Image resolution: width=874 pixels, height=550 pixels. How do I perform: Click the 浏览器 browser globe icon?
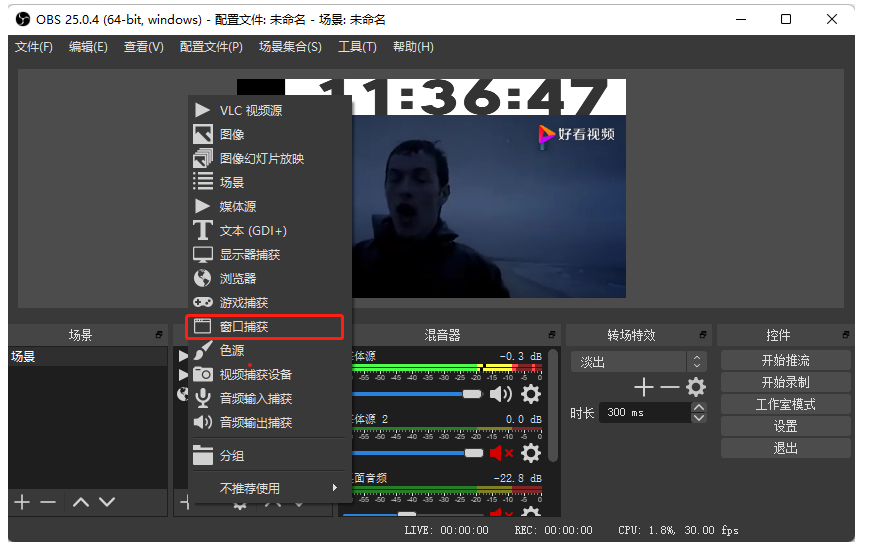203,279
